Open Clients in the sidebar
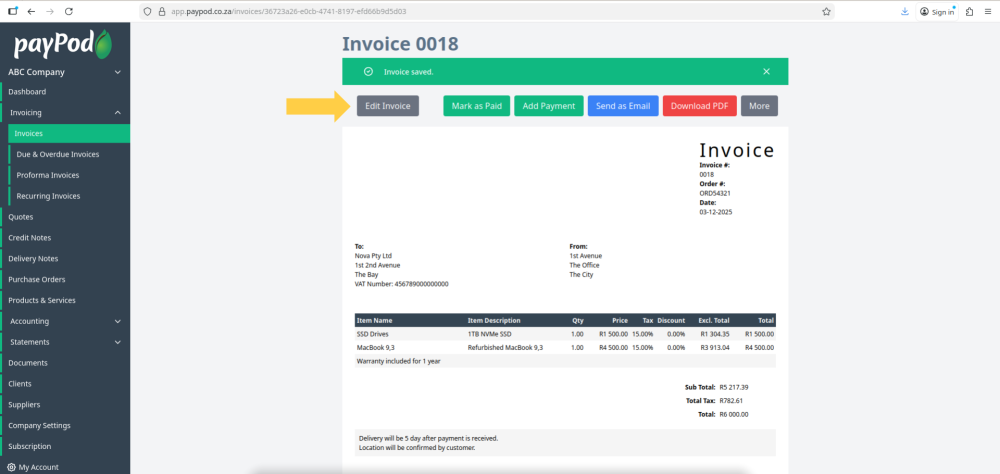 (20, 384)
